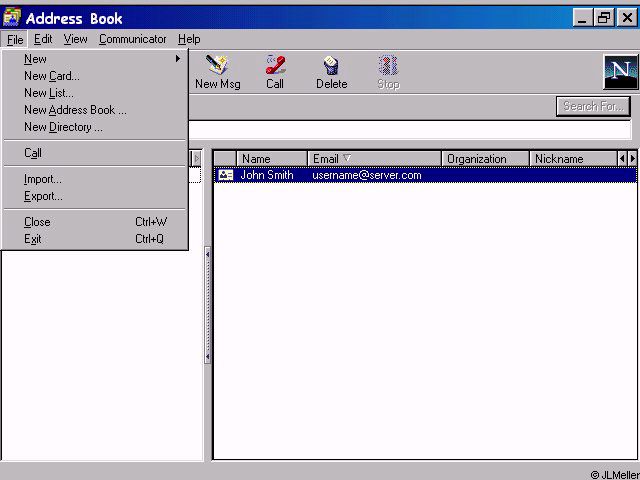Click the Netscape N logo
This screenshot has height=480, width=640.
coord(621,72)
